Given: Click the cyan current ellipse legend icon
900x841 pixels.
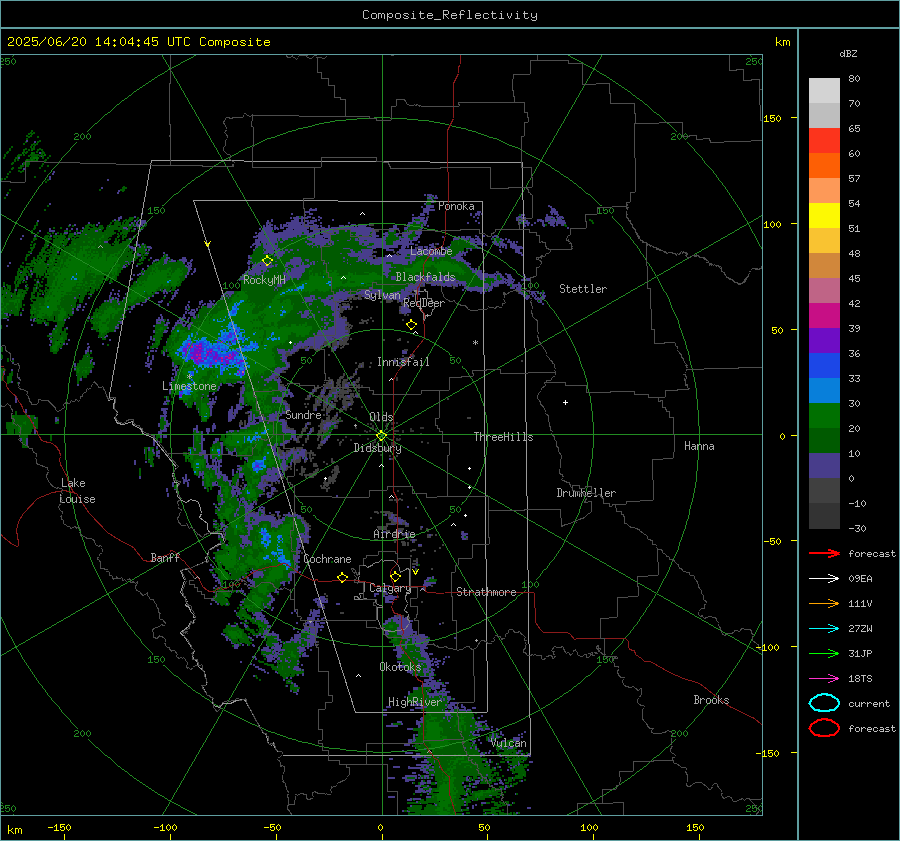Looking at the screenshot, I should pyautogui.click(x=824, y=703).
